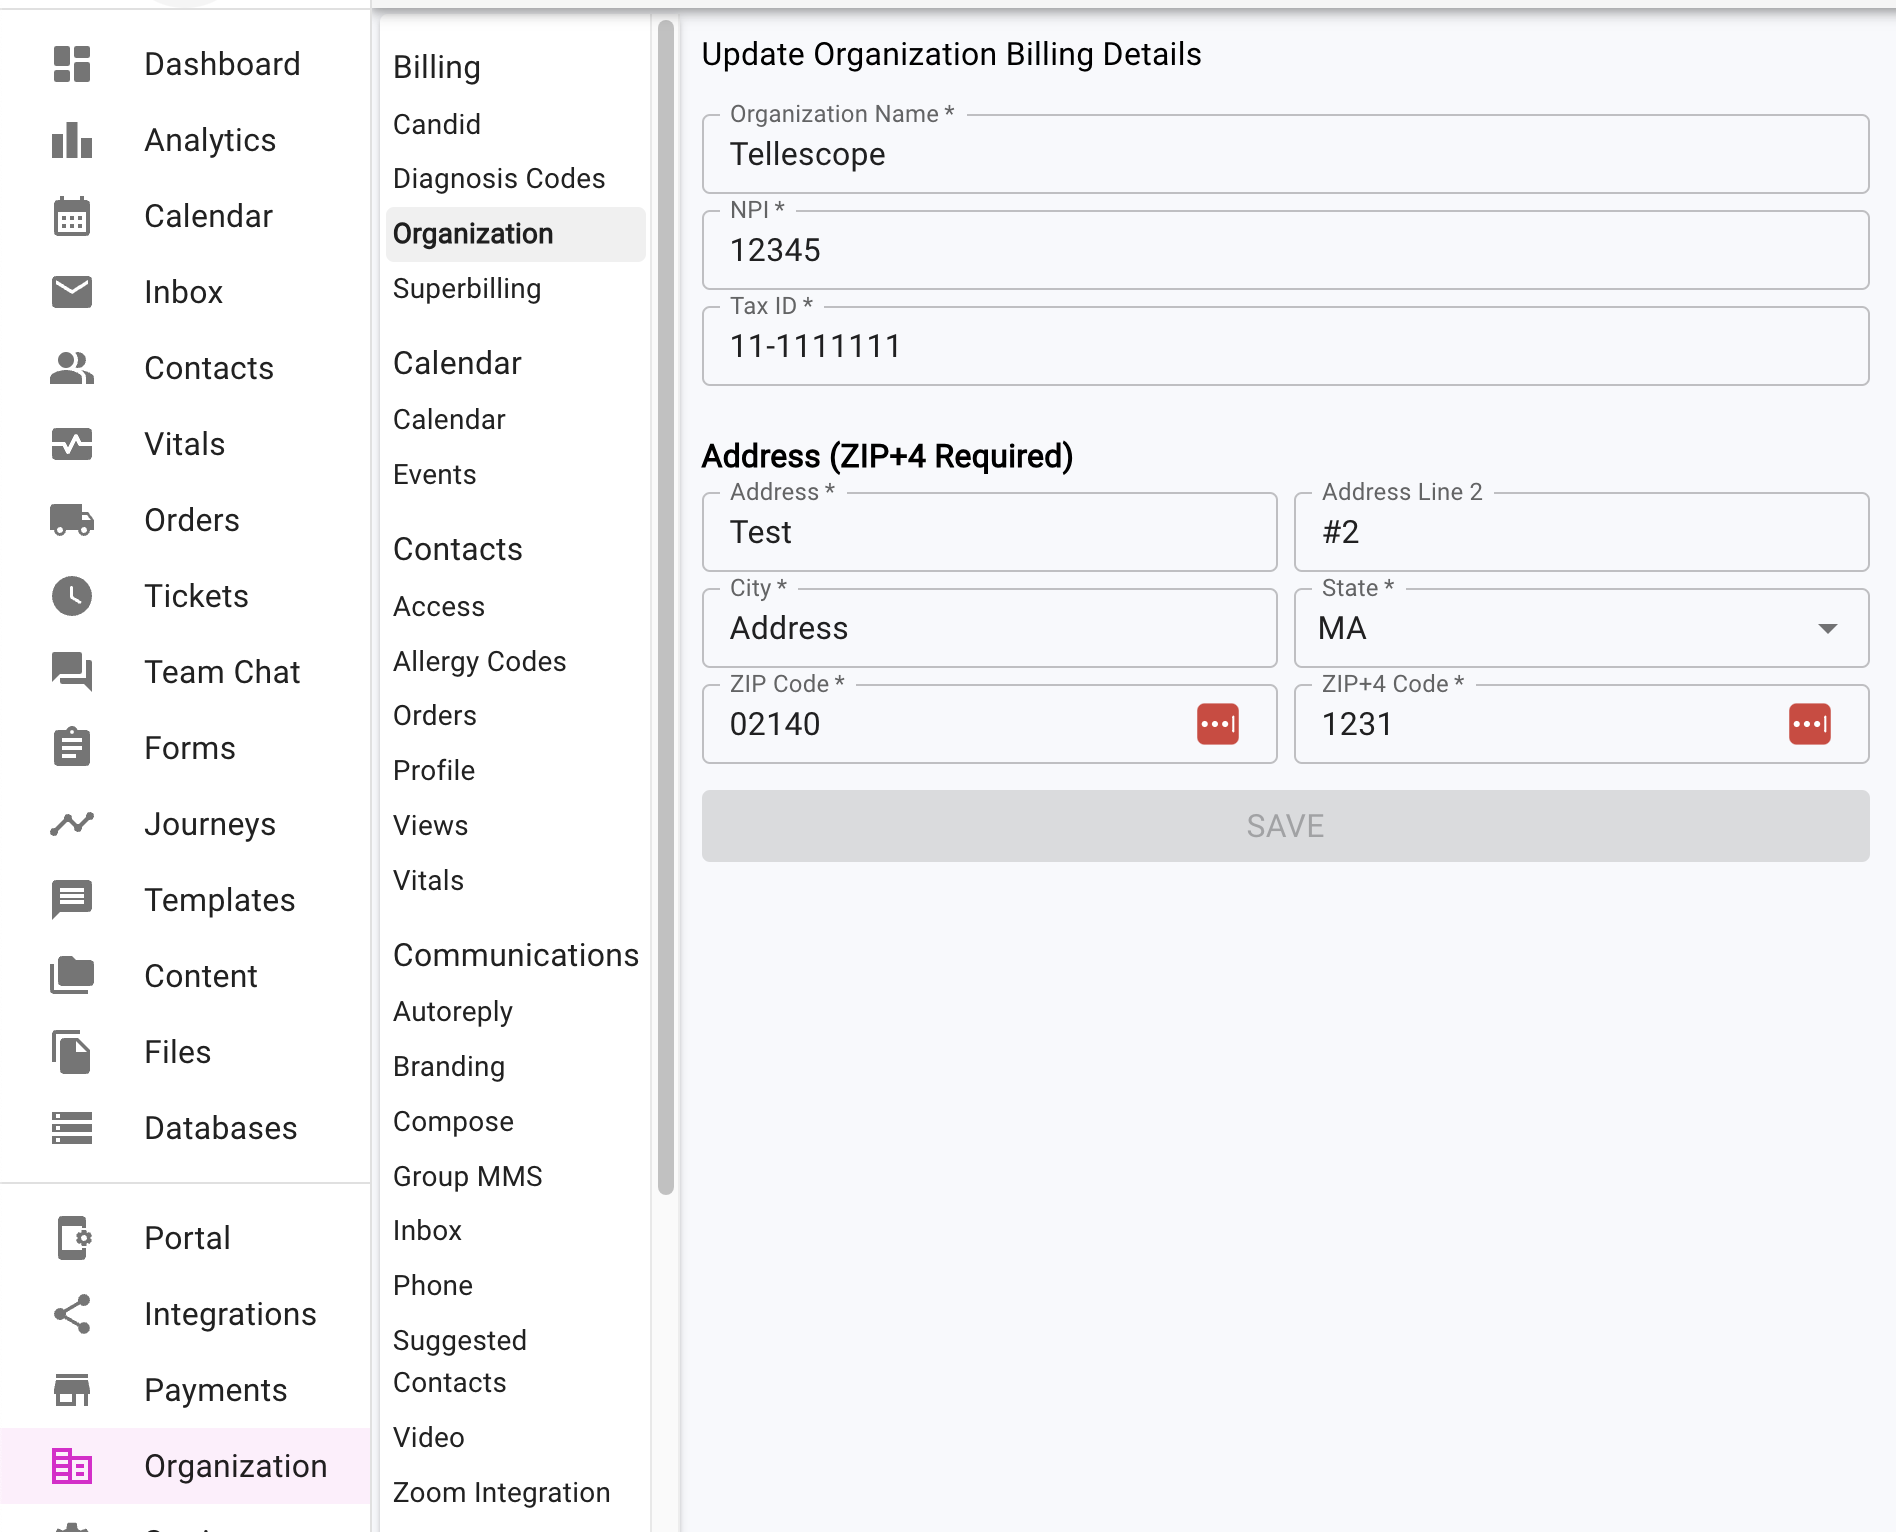Click the Contacts people icon
The image size is (1896, 1532).
pyautogui.click(x=72, y=368)
